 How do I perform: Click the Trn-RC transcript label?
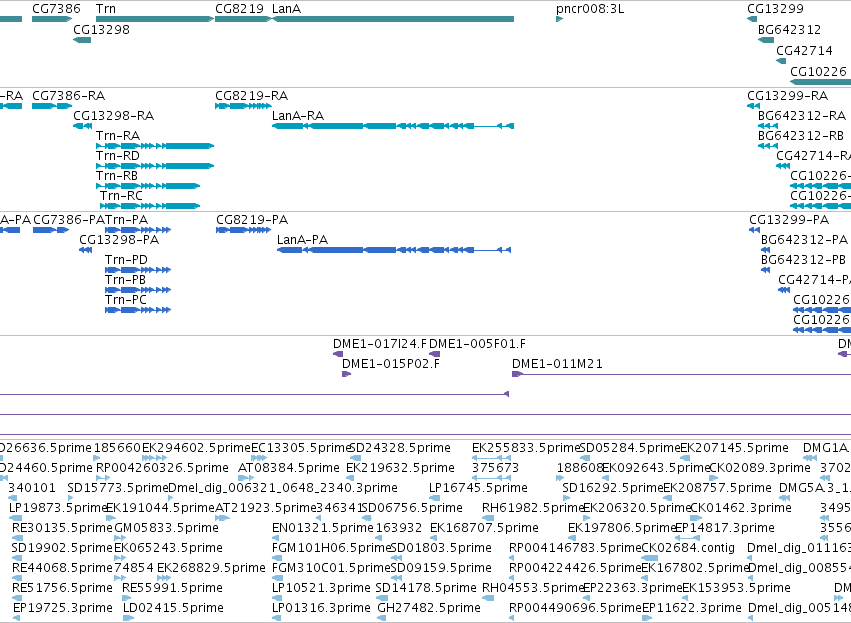[122, 196]
